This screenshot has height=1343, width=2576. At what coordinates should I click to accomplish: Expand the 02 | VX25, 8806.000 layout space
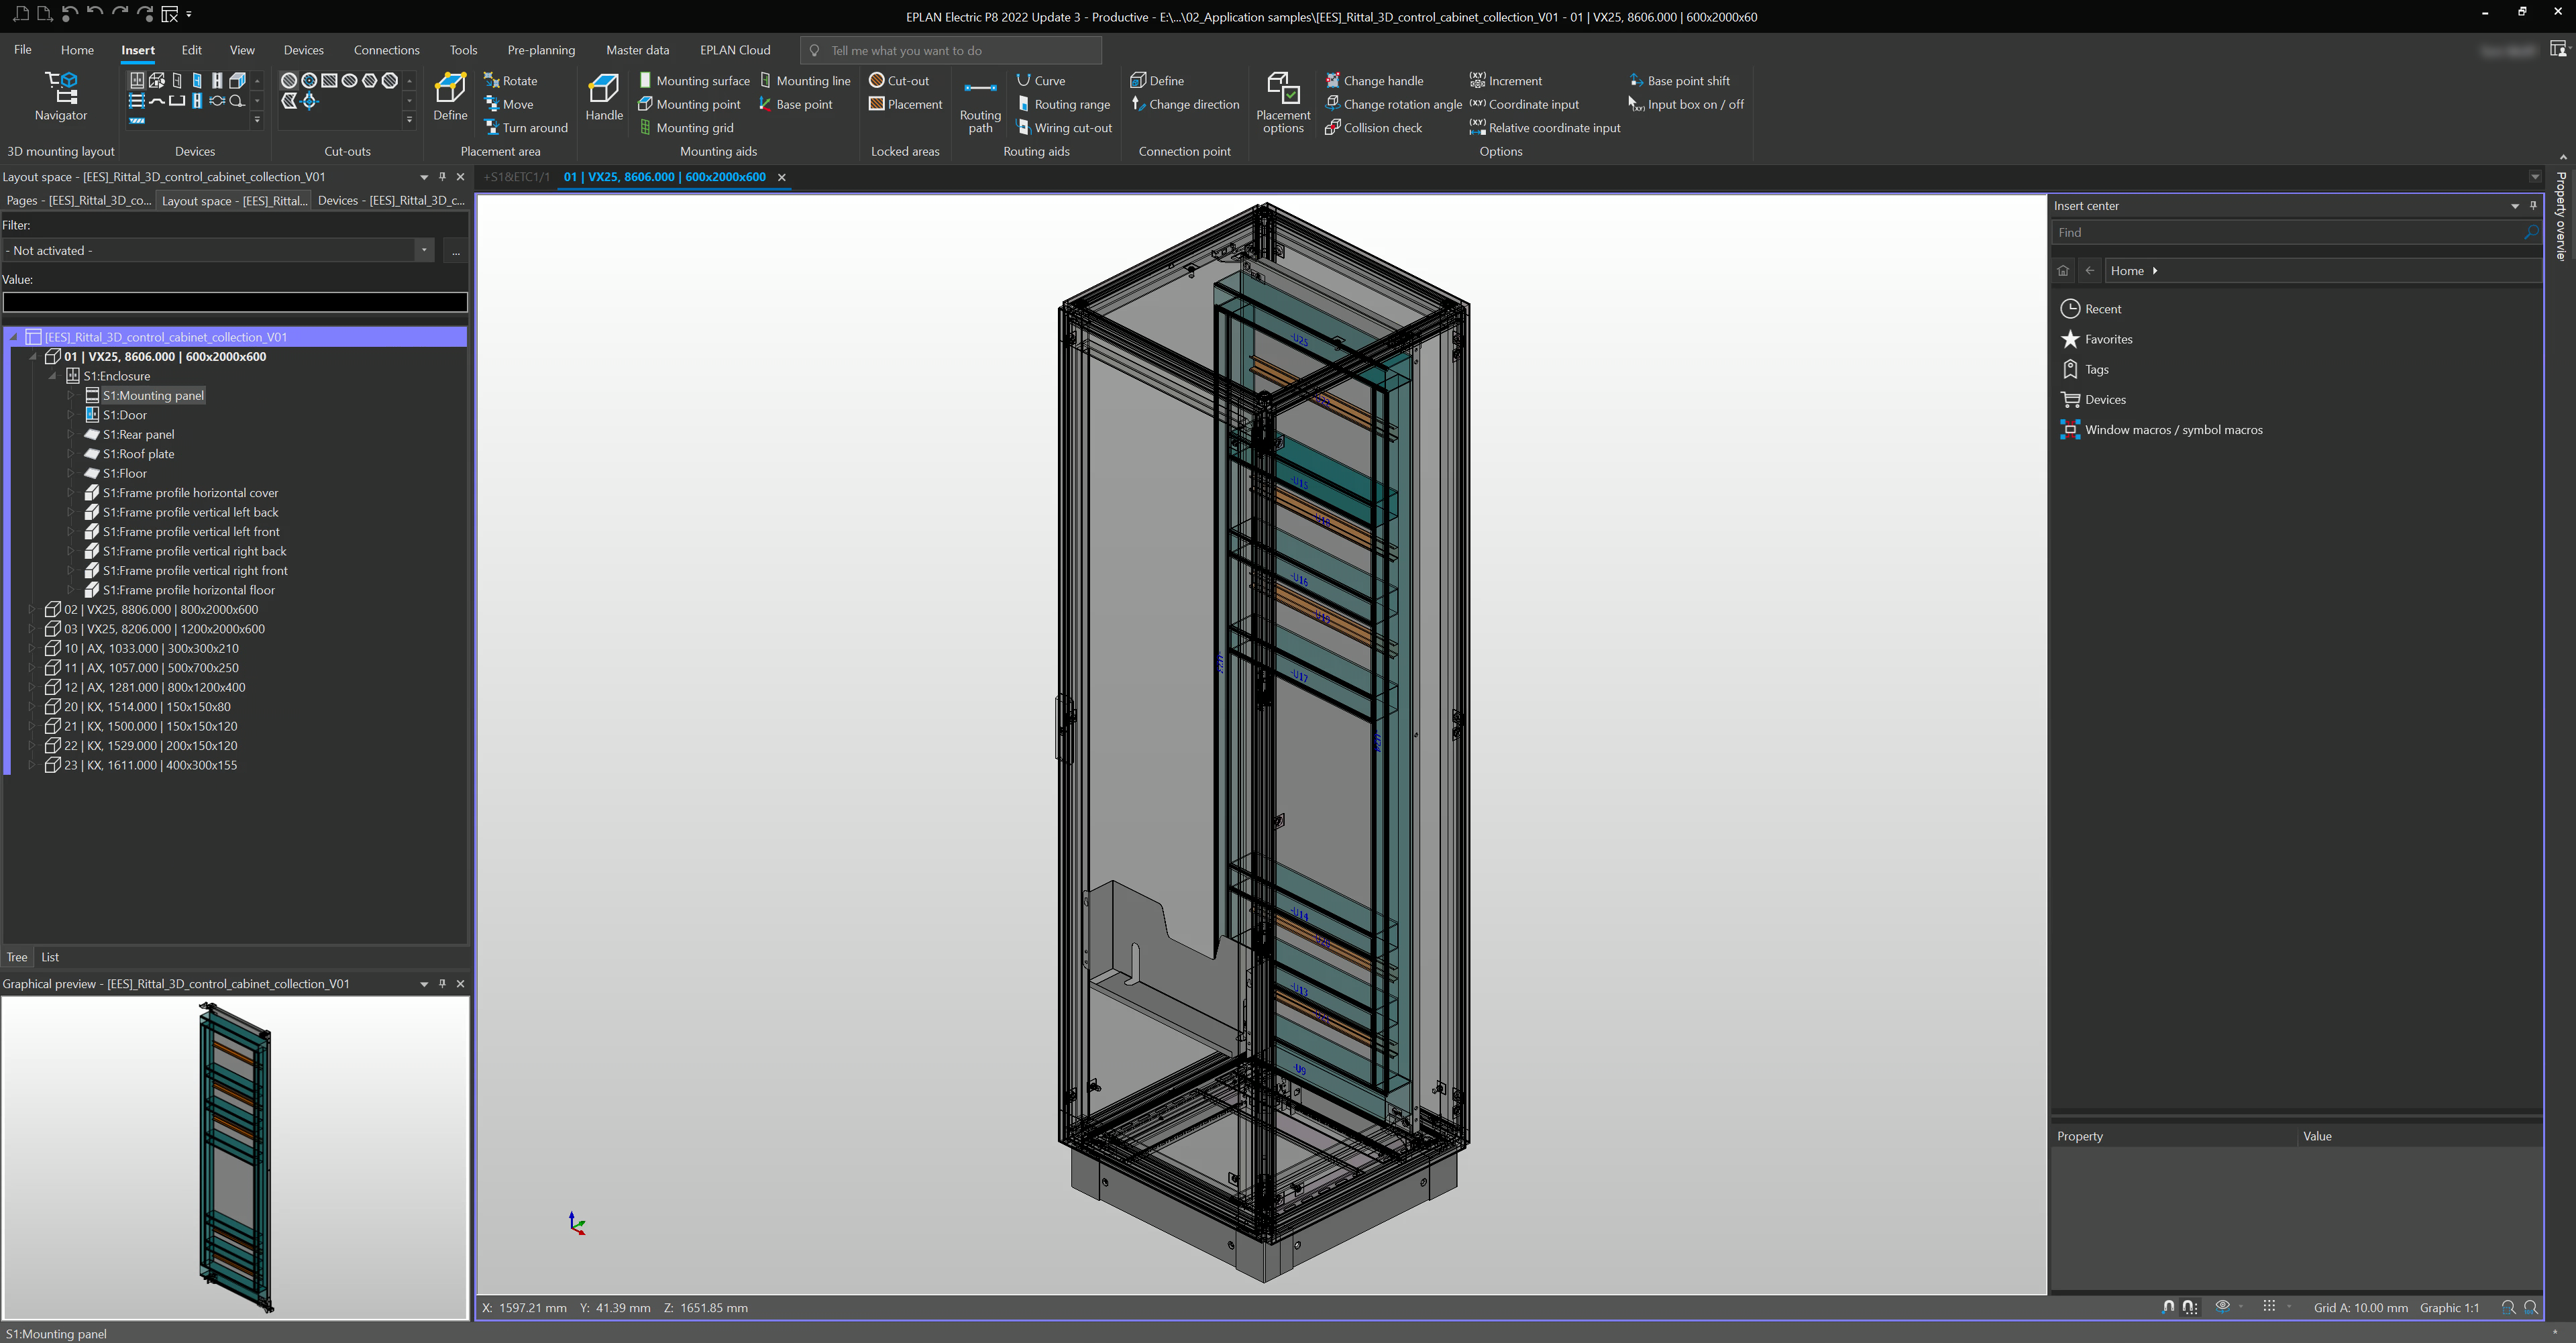32,609
